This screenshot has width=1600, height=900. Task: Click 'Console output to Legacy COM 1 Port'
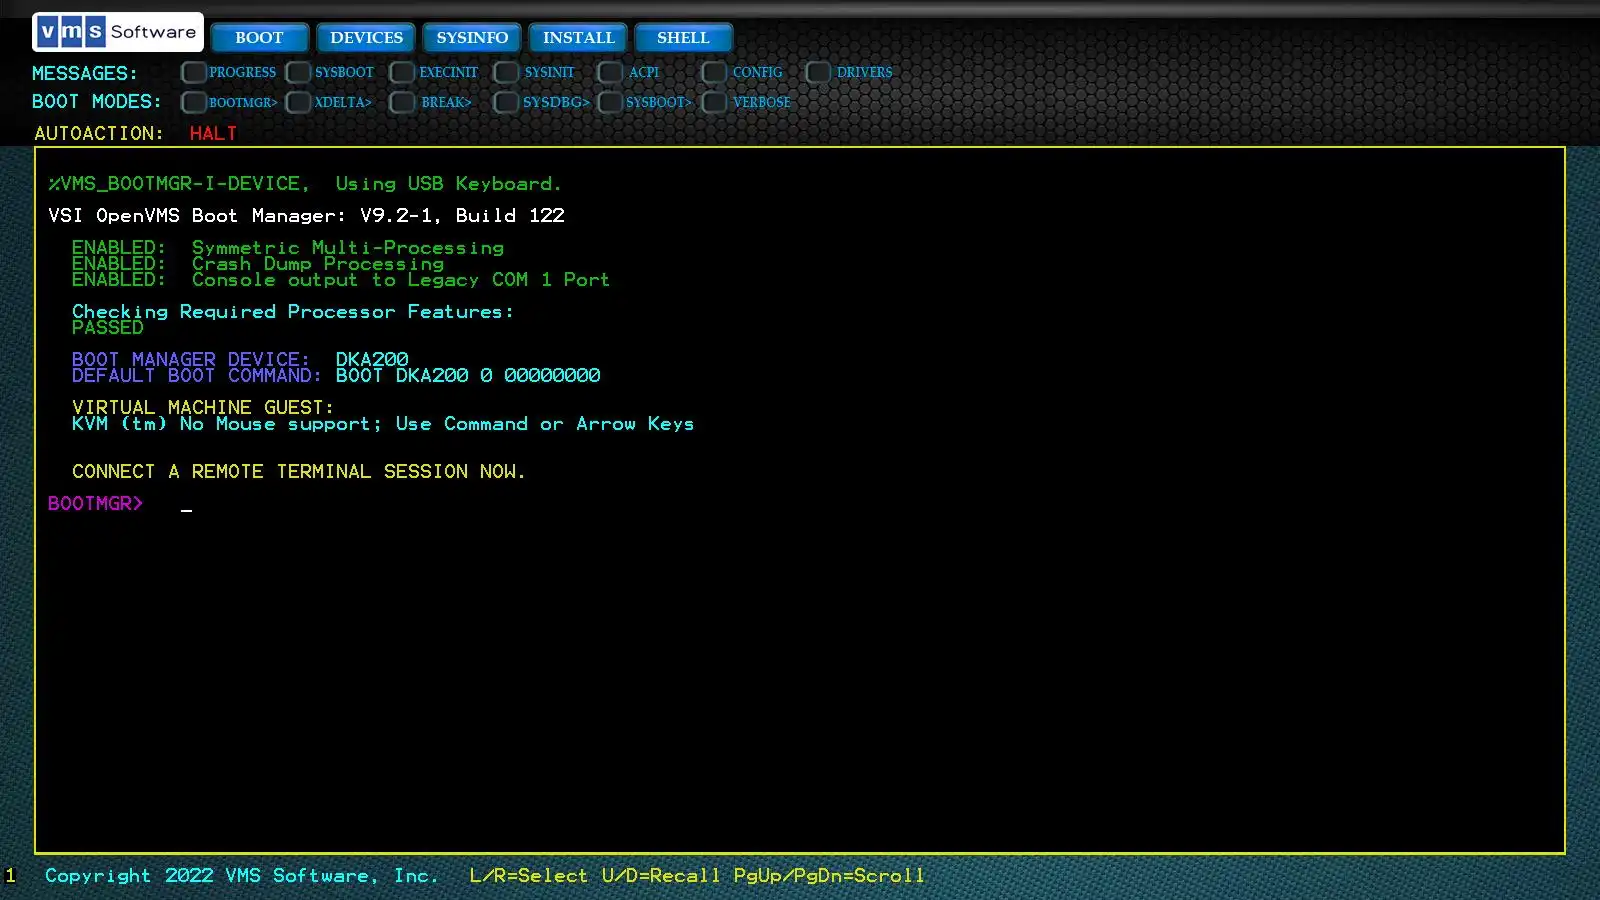click(x=400, y=280)
